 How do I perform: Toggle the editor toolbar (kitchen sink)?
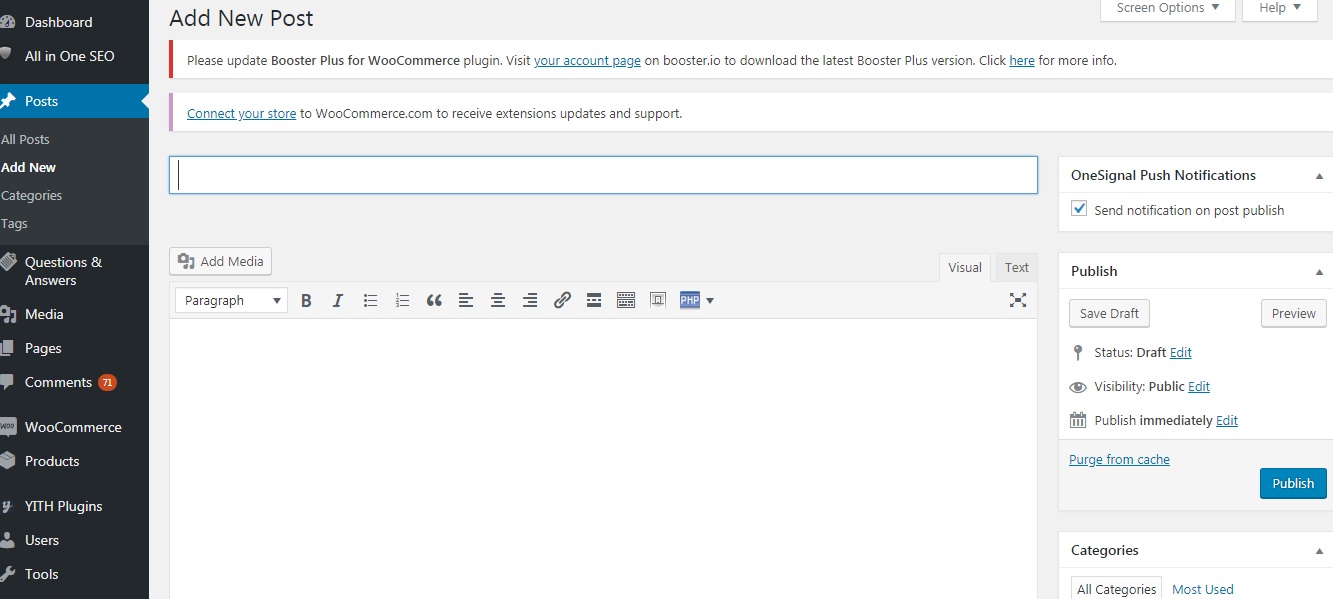pyautogui.click(x=626, y=300)
